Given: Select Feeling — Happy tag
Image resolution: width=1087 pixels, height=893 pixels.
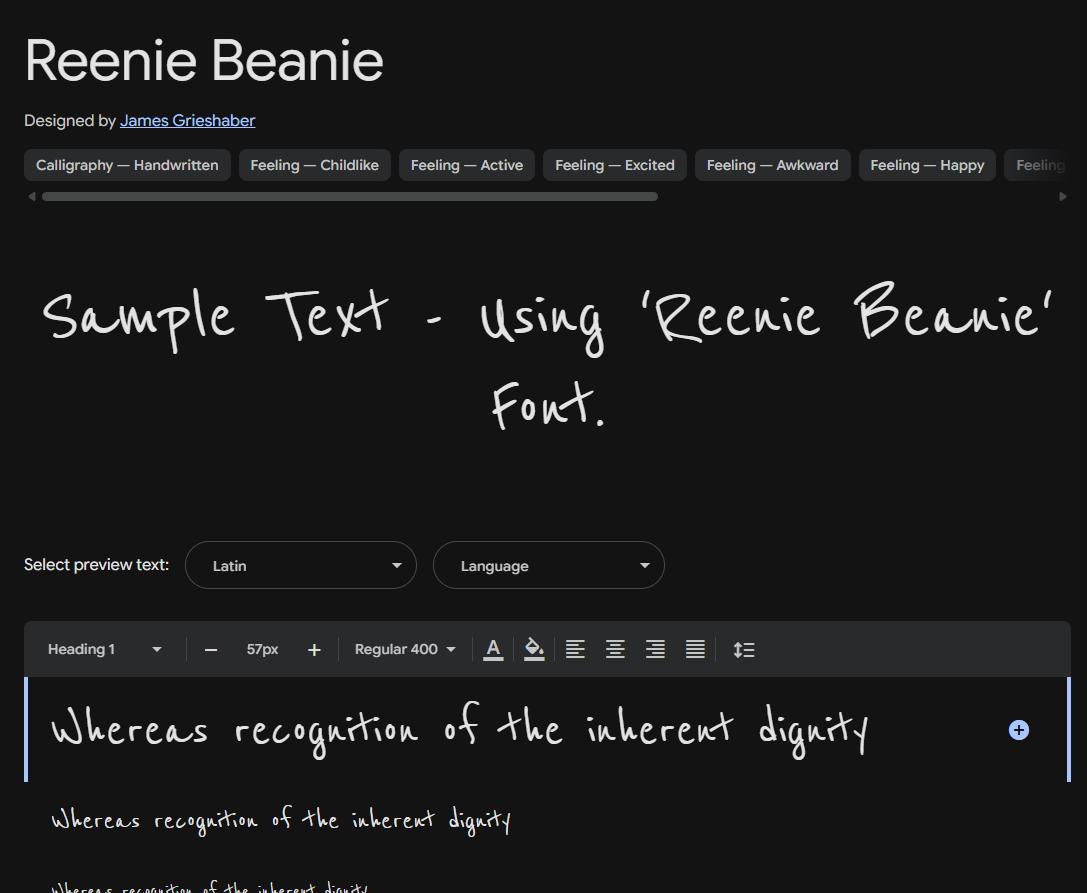Looking at the screenshot, I should pos(928,165).
